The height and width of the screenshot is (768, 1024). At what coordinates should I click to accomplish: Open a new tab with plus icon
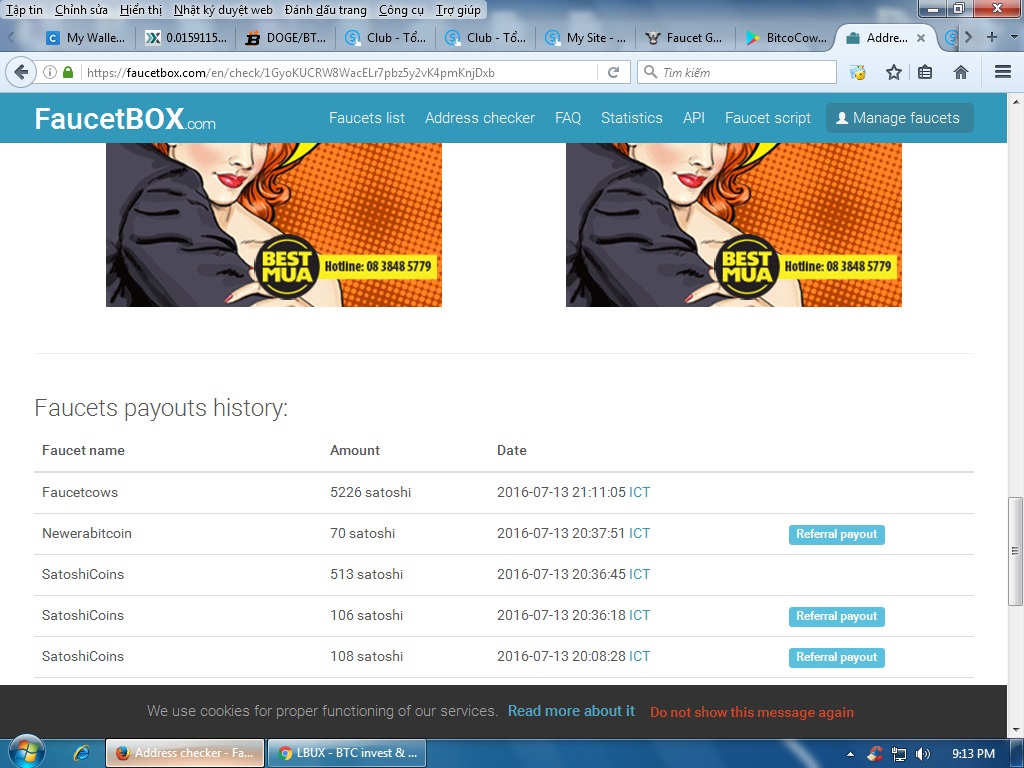click(x=992, y=37)
